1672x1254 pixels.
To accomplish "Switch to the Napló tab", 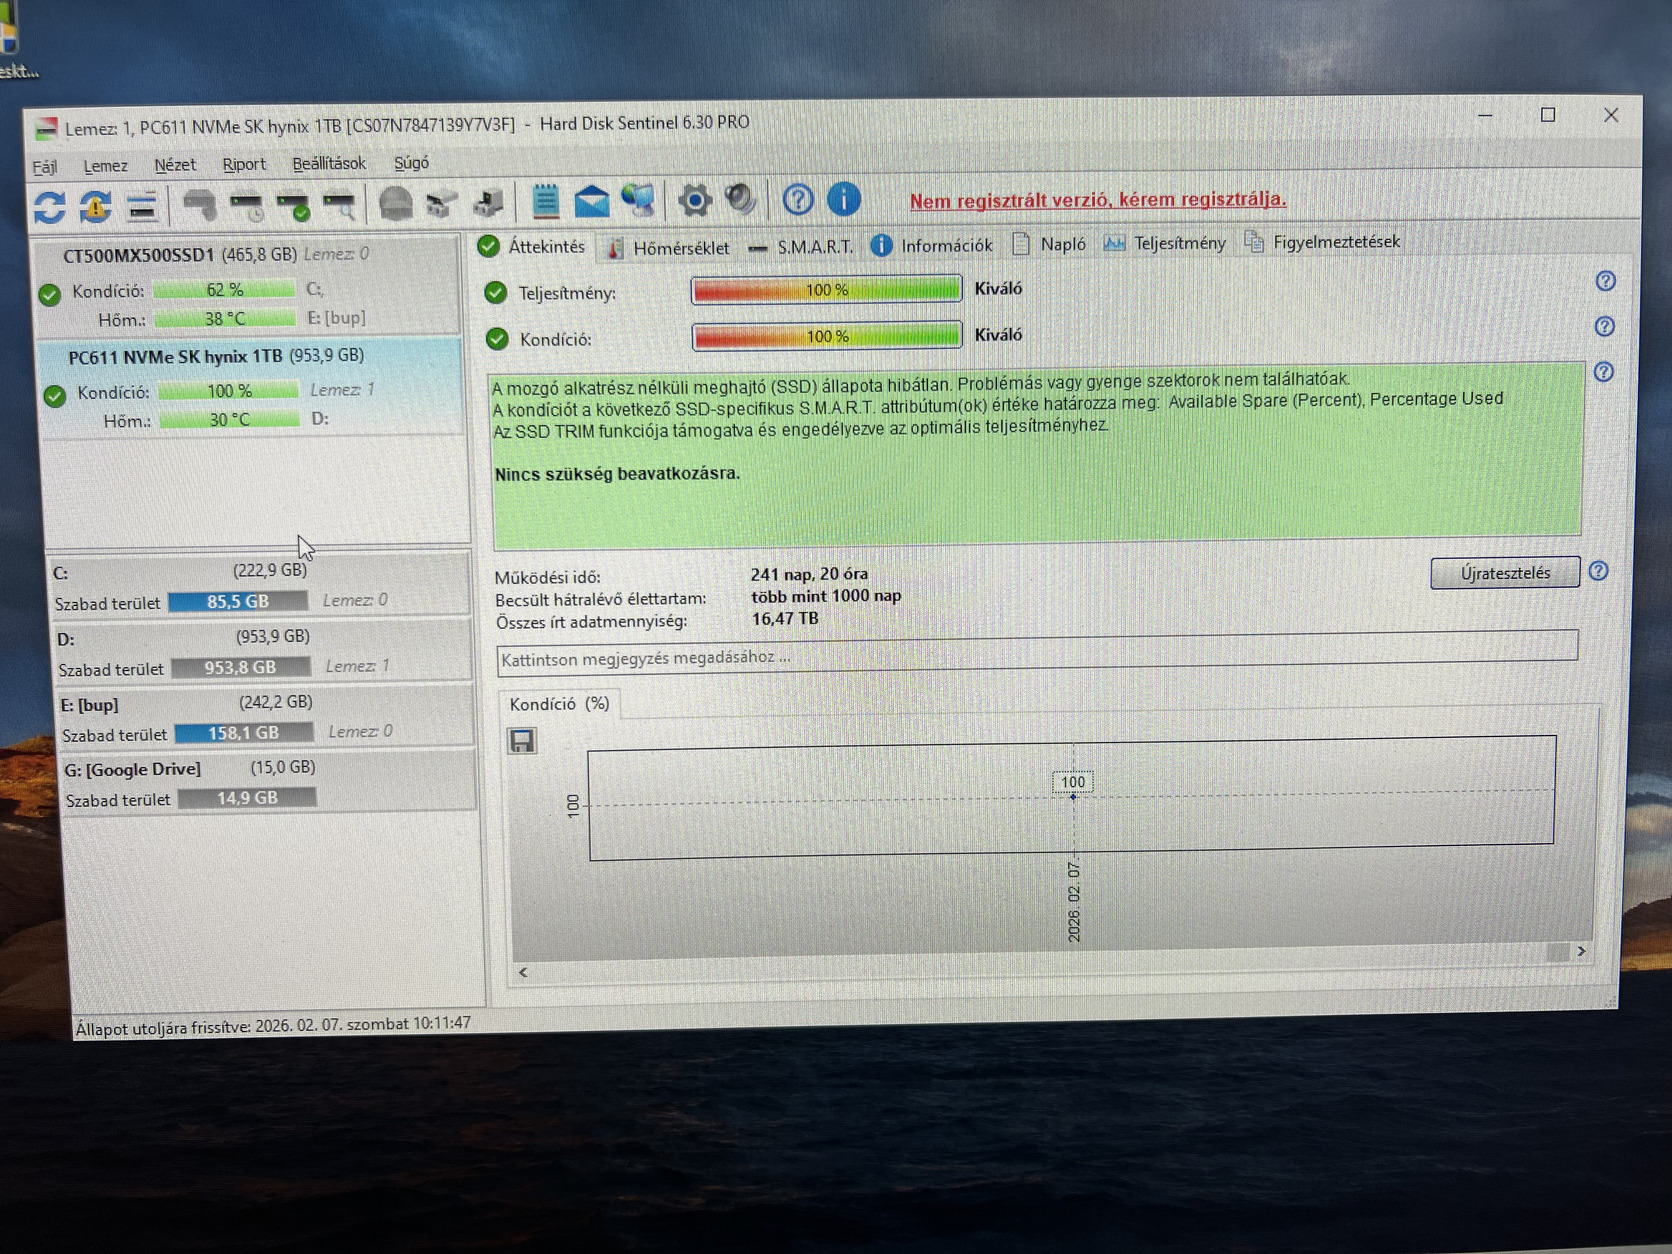I will (x=1049, y=244).
